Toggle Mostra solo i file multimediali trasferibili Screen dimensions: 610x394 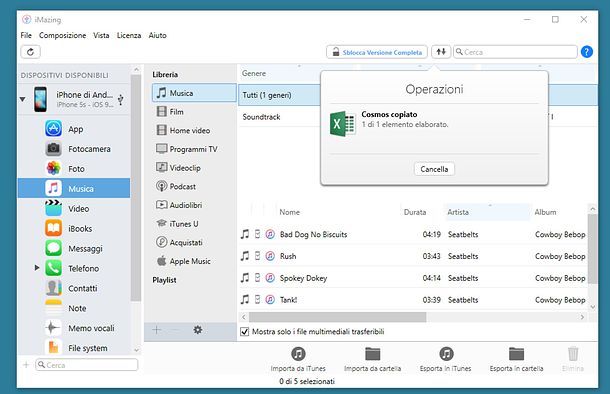coord(245,332)
